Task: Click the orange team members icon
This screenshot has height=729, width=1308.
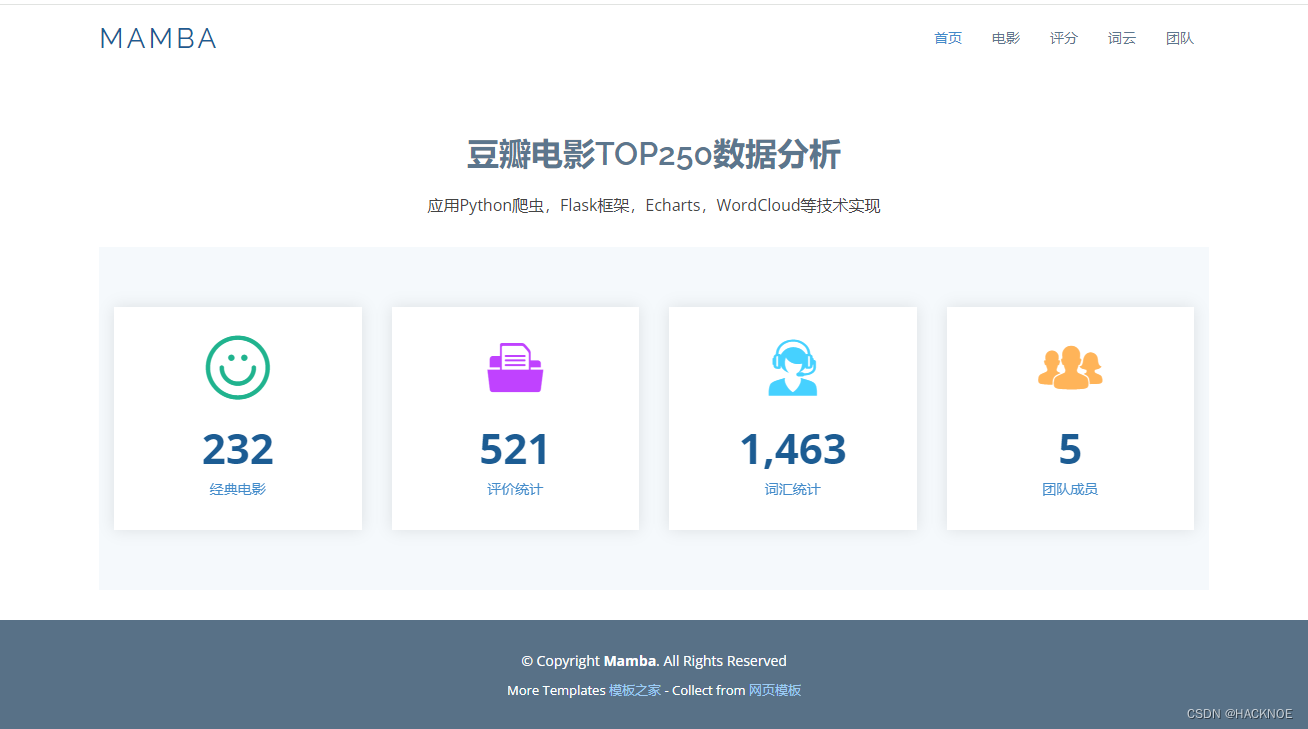Action: tap(1070, 367)
